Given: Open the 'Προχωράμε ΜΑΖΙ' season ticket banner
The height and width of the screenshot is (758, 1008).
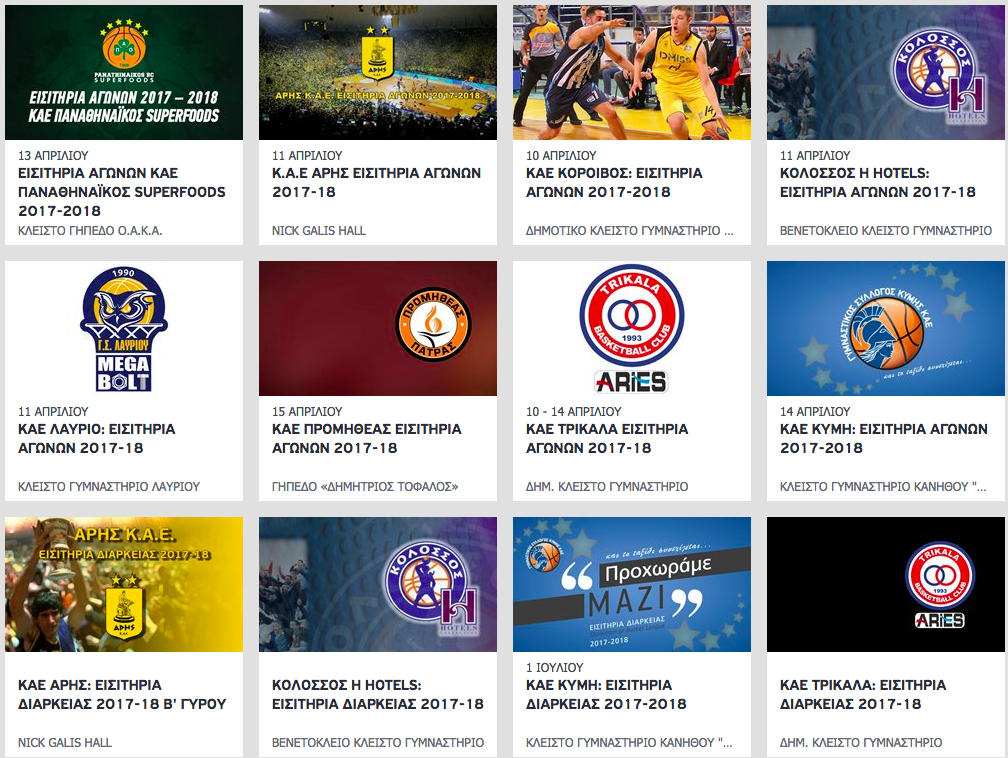Looking at the screenshot, I should click(631, 584).
